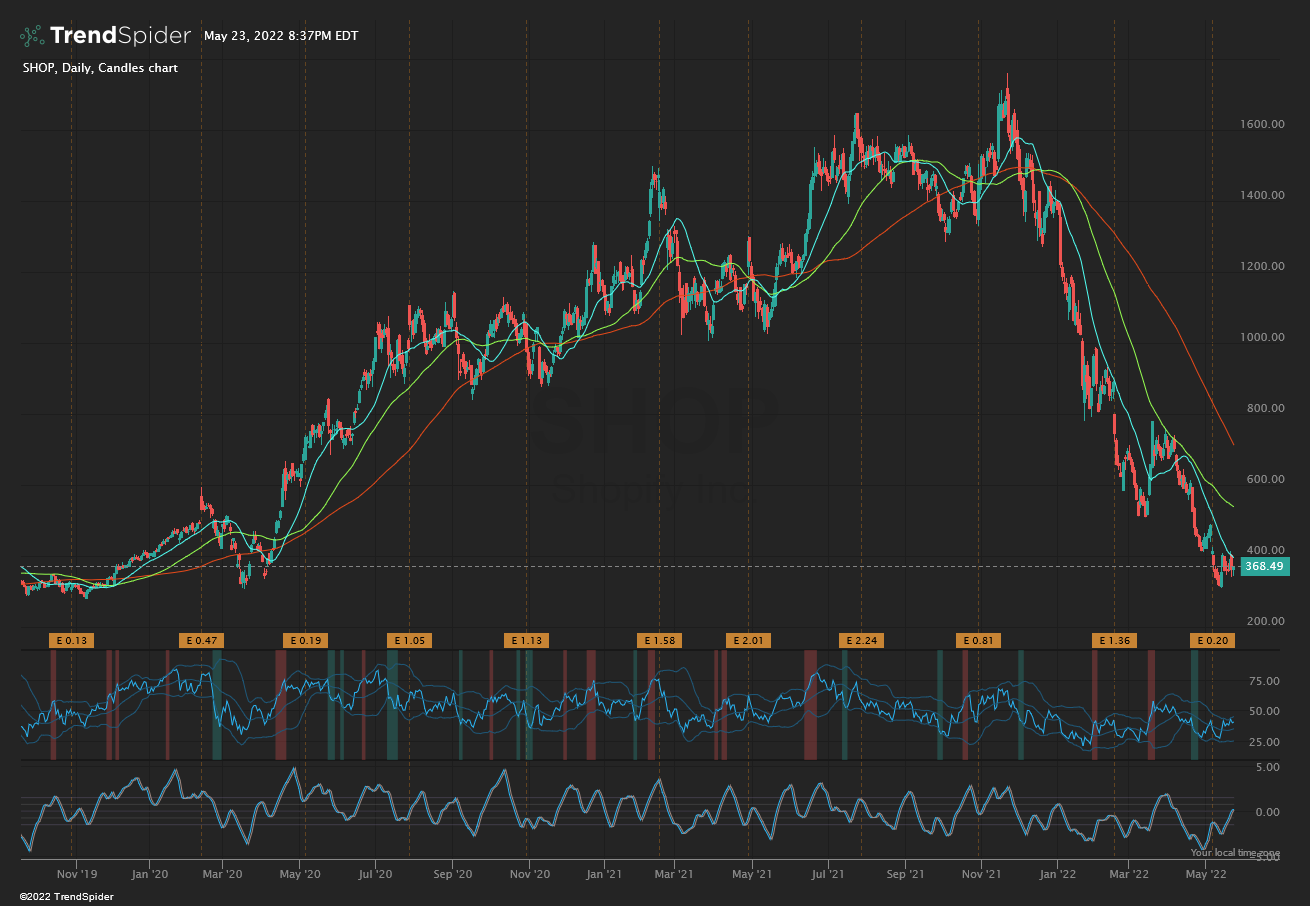The height and width of the screenshot is (906, 1310).
Task: Click the TrendSpider spider logo icon
Action: click(x=32, y=36)
